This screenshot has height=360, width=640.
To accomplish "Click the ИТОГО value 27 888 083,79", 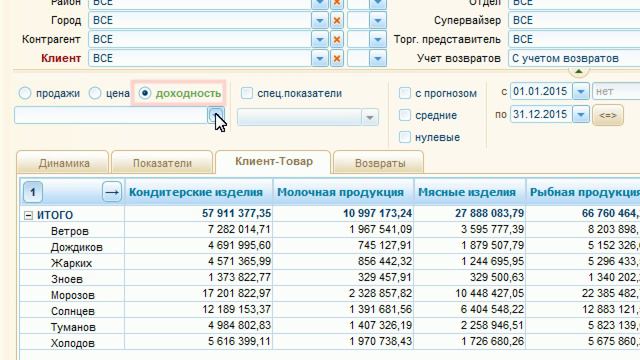I will coord(489,213).
